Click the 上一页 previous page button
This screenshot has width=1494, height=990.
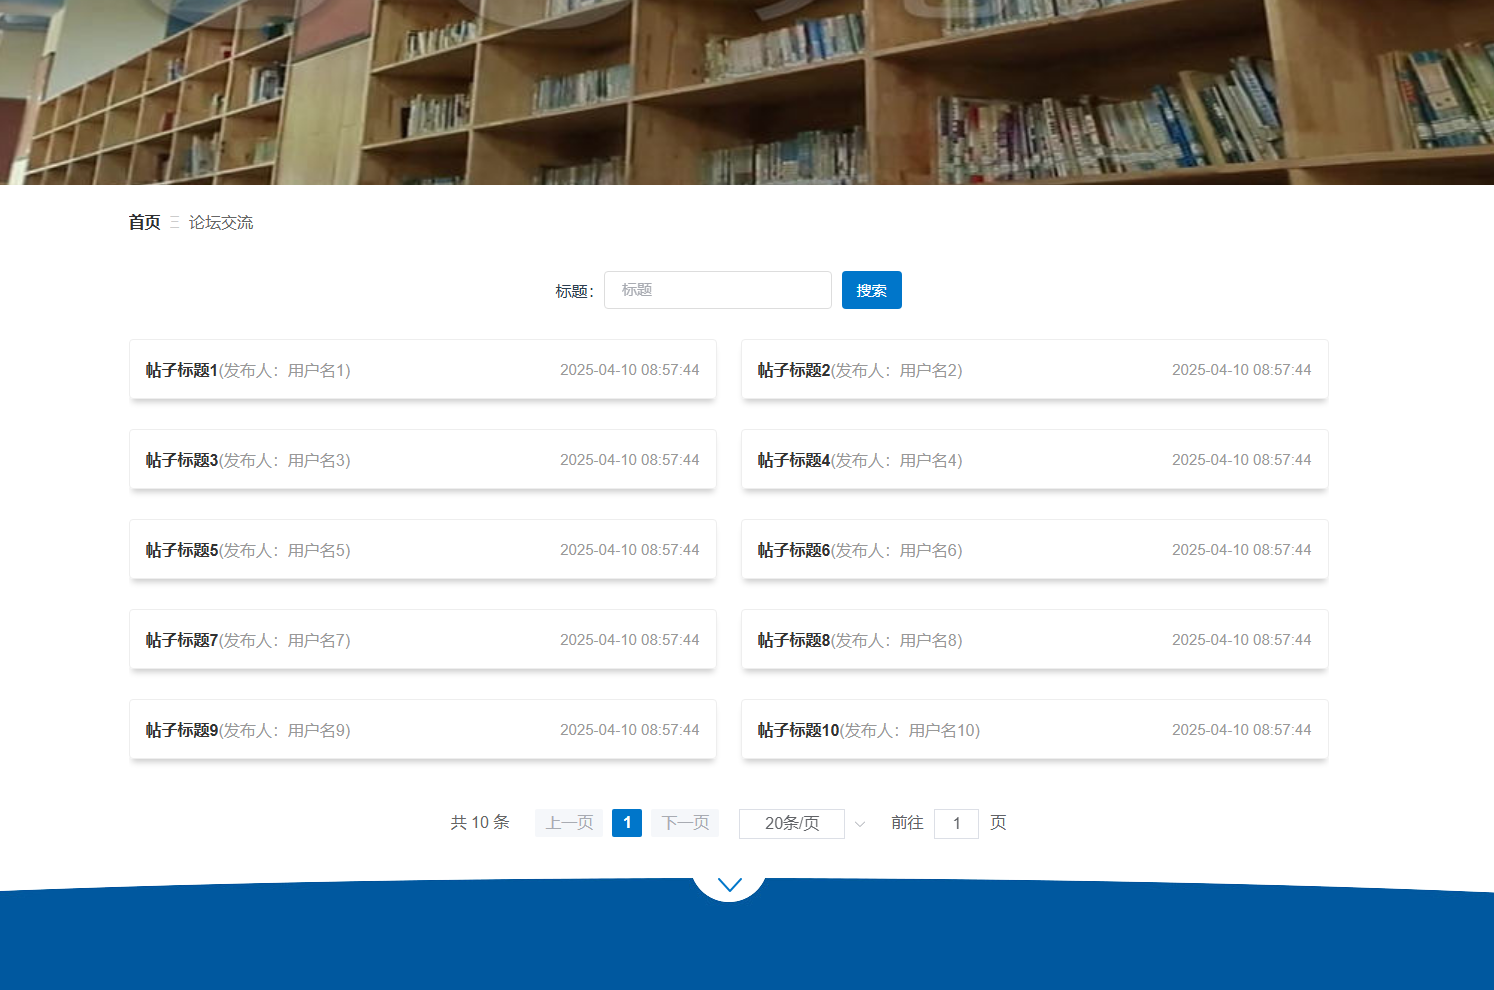[x=569, y=823]
